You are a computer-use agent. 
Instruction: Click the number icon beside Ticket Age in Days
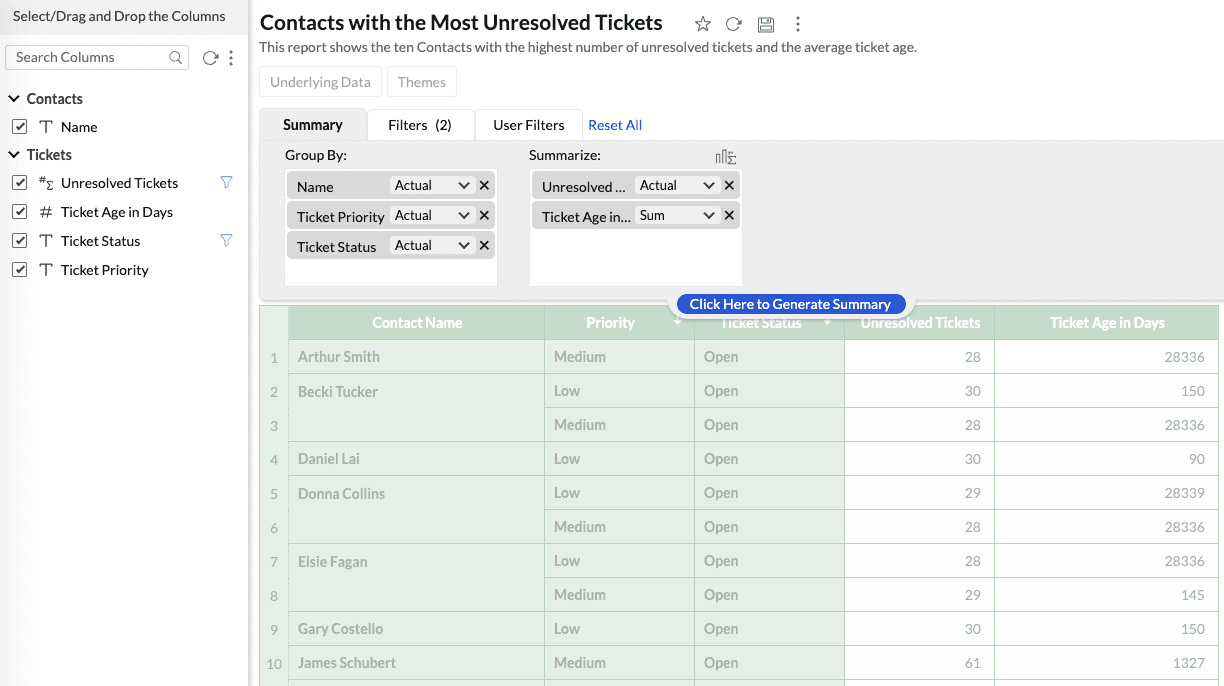[x=46, y=212]
